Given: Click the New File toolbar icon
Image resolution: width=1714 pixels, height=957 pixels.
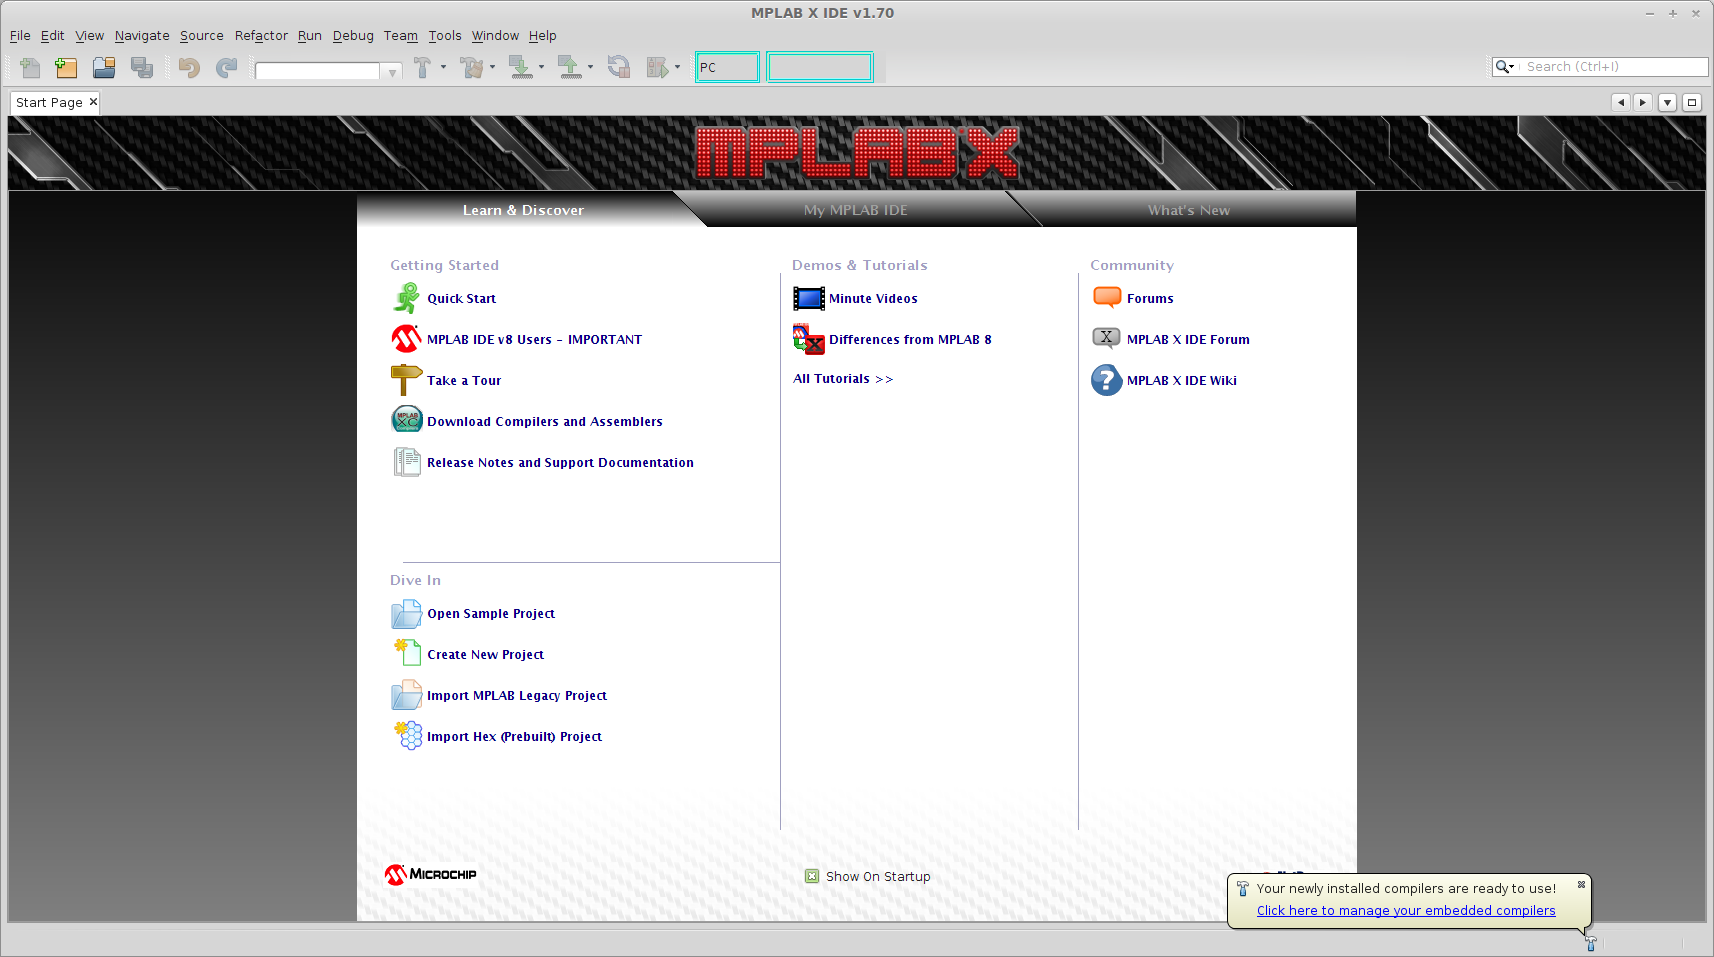Looking at the screenshot, I should point(30,67).
